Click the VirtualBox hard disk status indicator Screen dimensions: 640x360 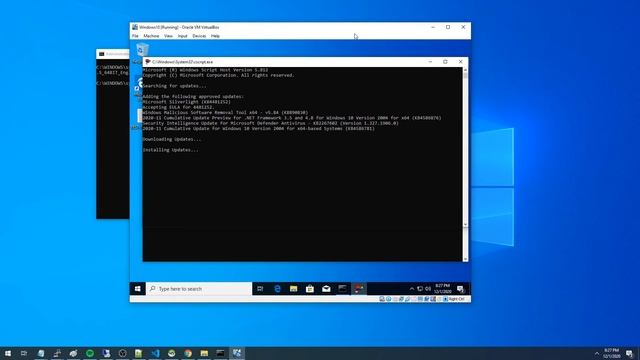coord(382,299)
